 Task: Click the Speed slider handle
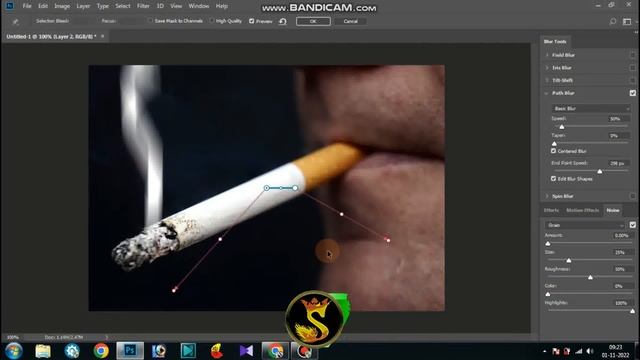(x=562, y=127)
